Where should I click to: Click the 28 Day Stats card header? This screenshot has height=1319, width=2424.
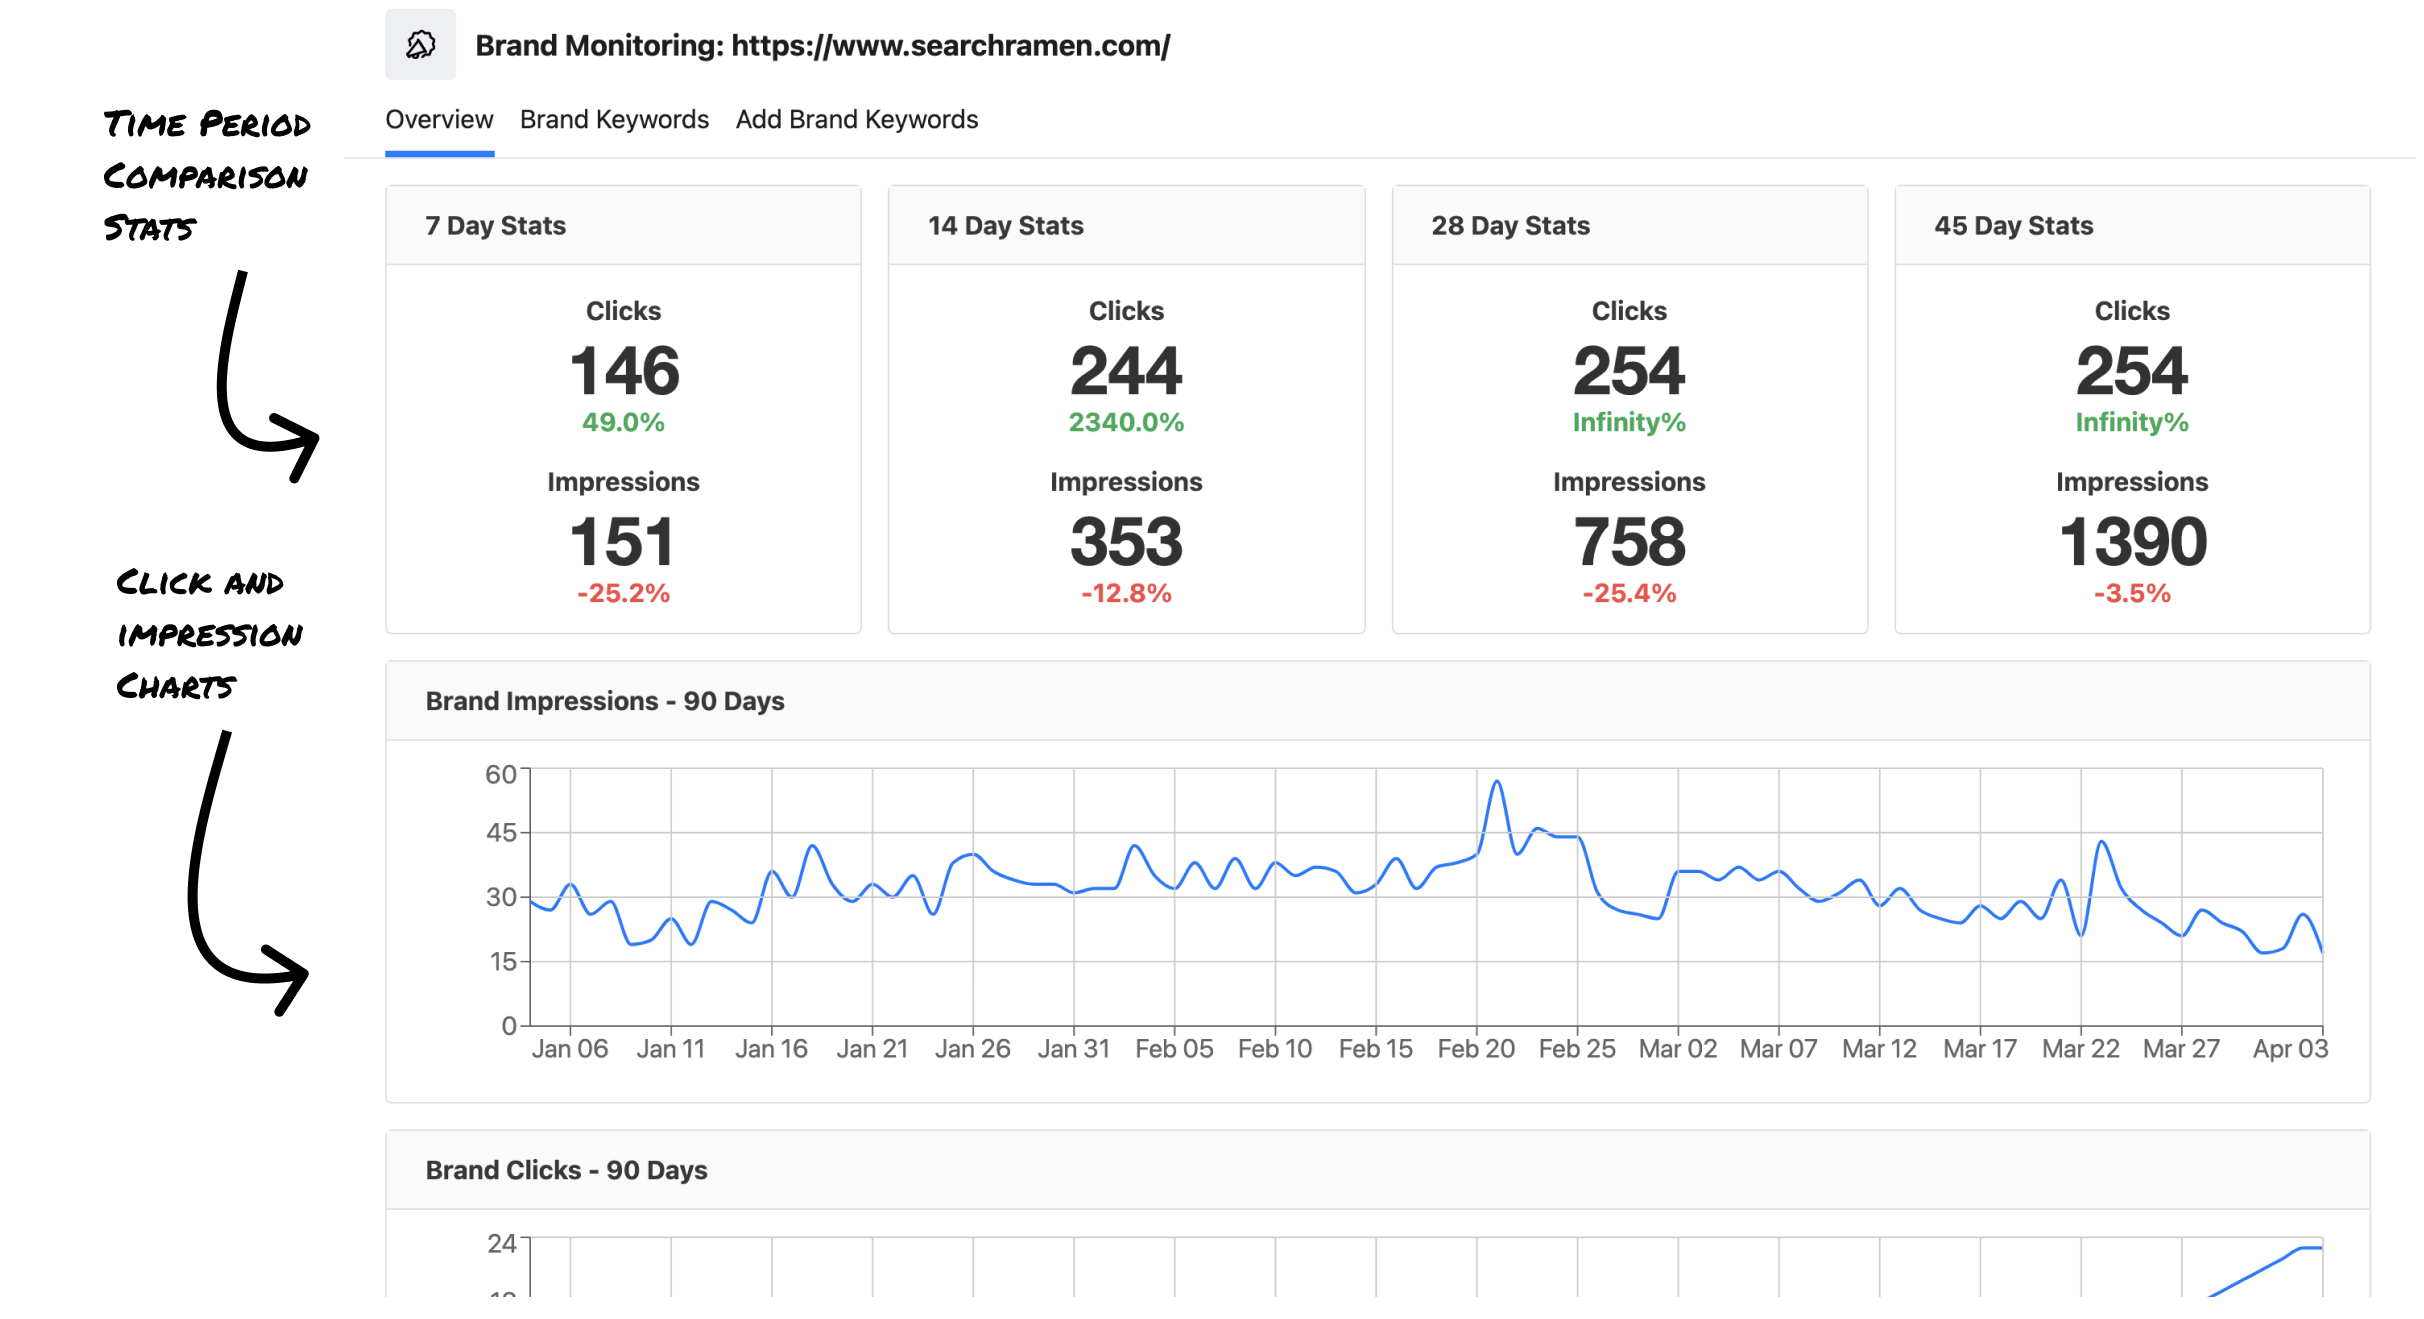coord(1510,226)
